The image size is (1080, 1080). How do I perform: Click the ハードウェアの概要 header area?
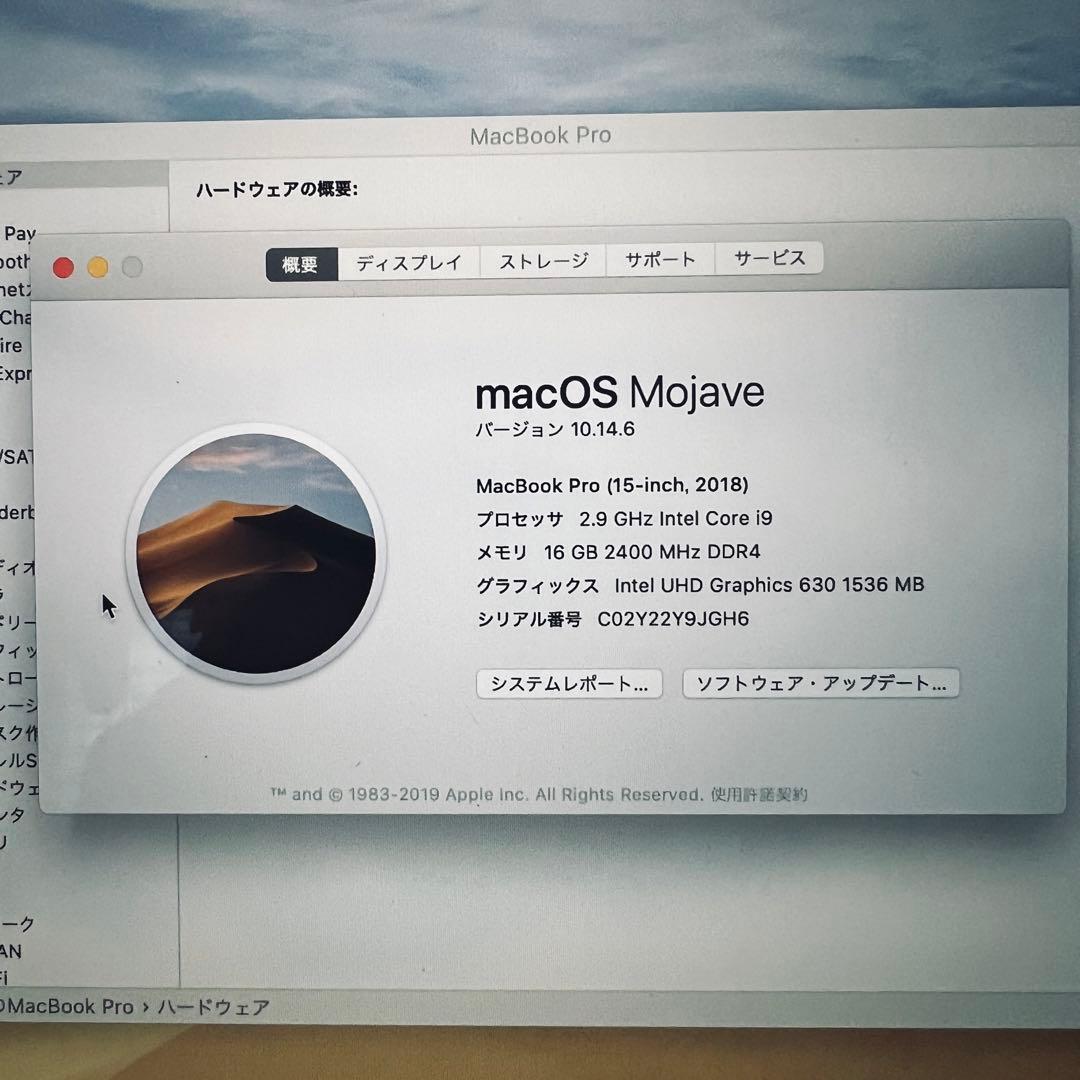[x=273, y=188]
